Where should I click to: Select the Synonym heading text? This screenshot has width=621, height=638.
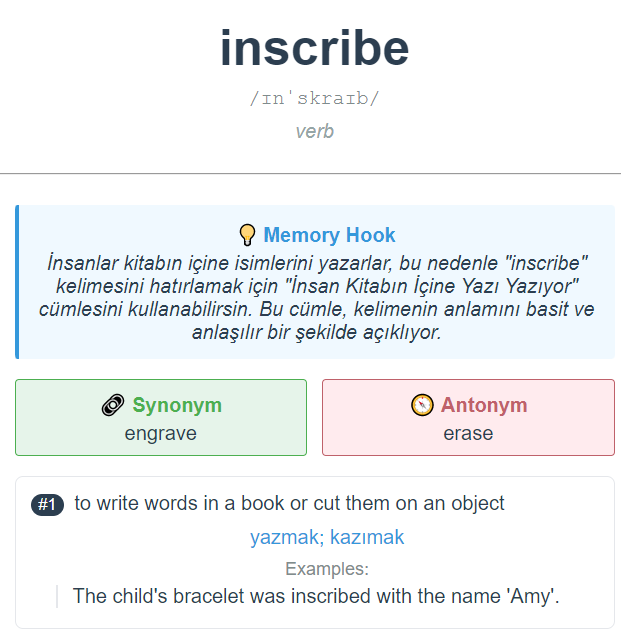177,405
